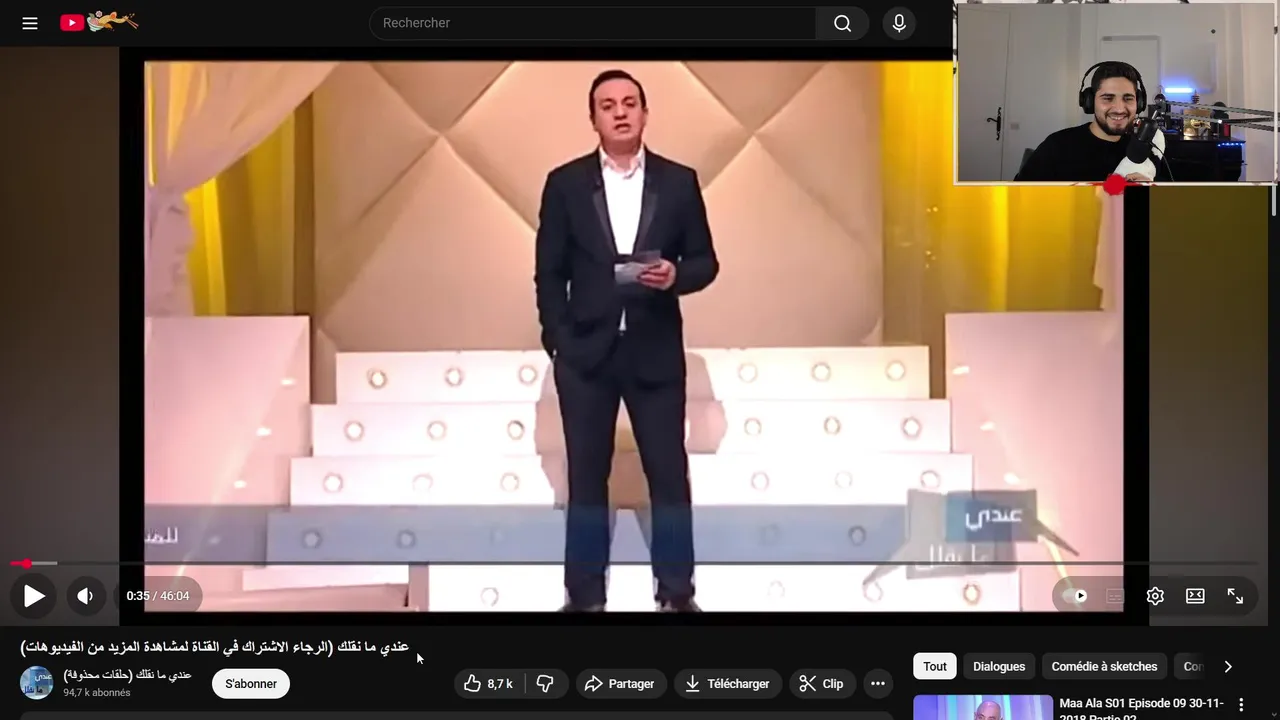
Task: Select the Dialogues filter chip
Action: [x=999, y=667]
